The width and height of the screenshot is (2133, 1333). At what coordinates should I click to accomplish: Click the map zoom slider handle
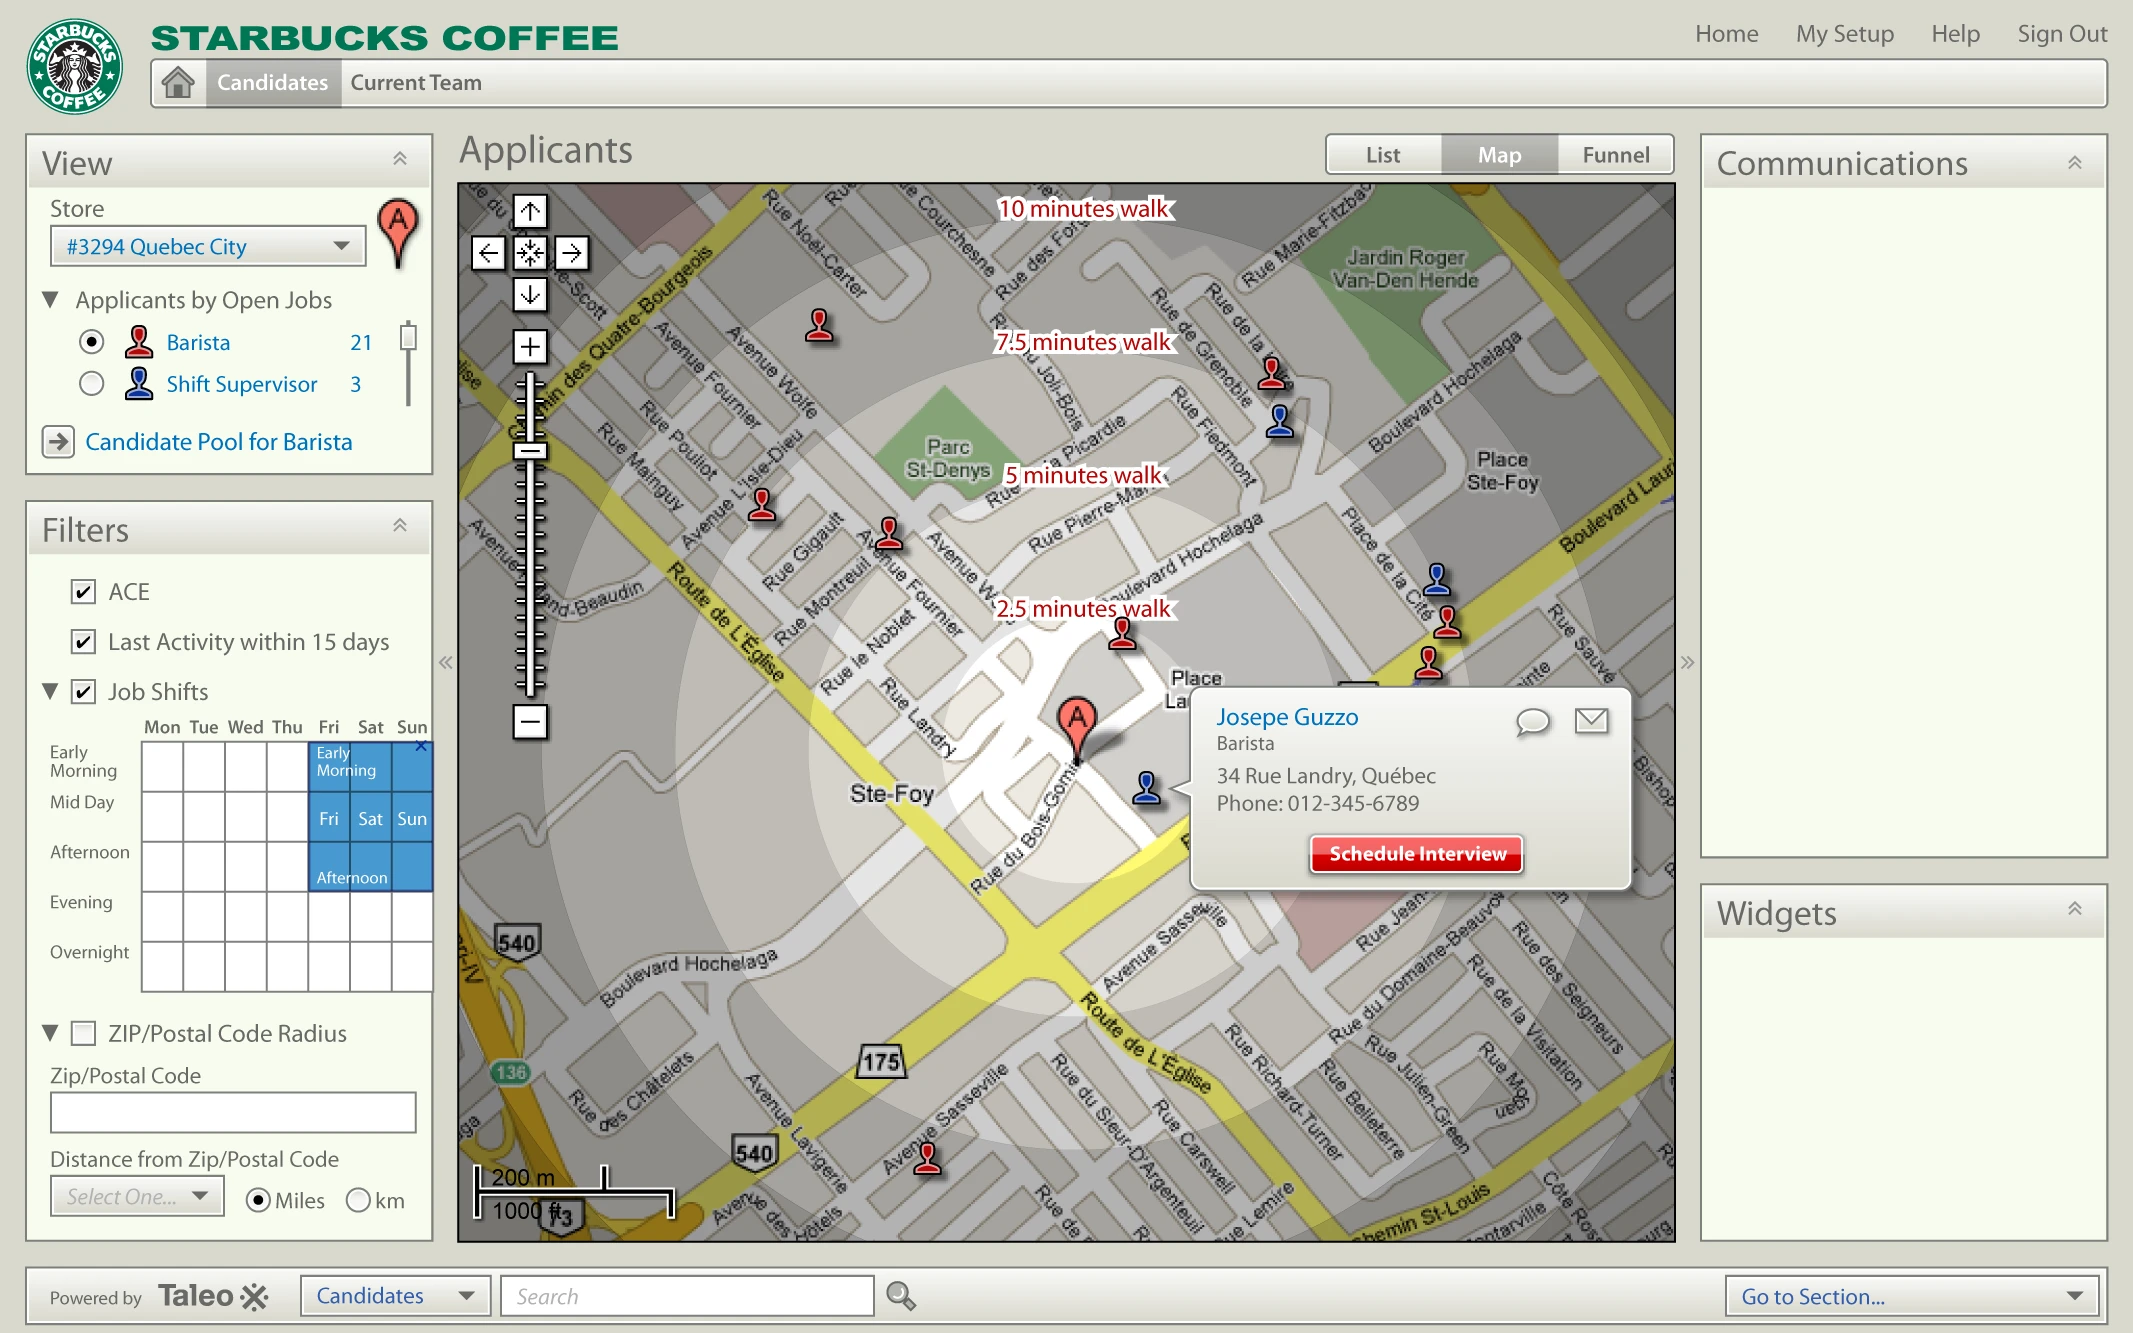(530, 451)
